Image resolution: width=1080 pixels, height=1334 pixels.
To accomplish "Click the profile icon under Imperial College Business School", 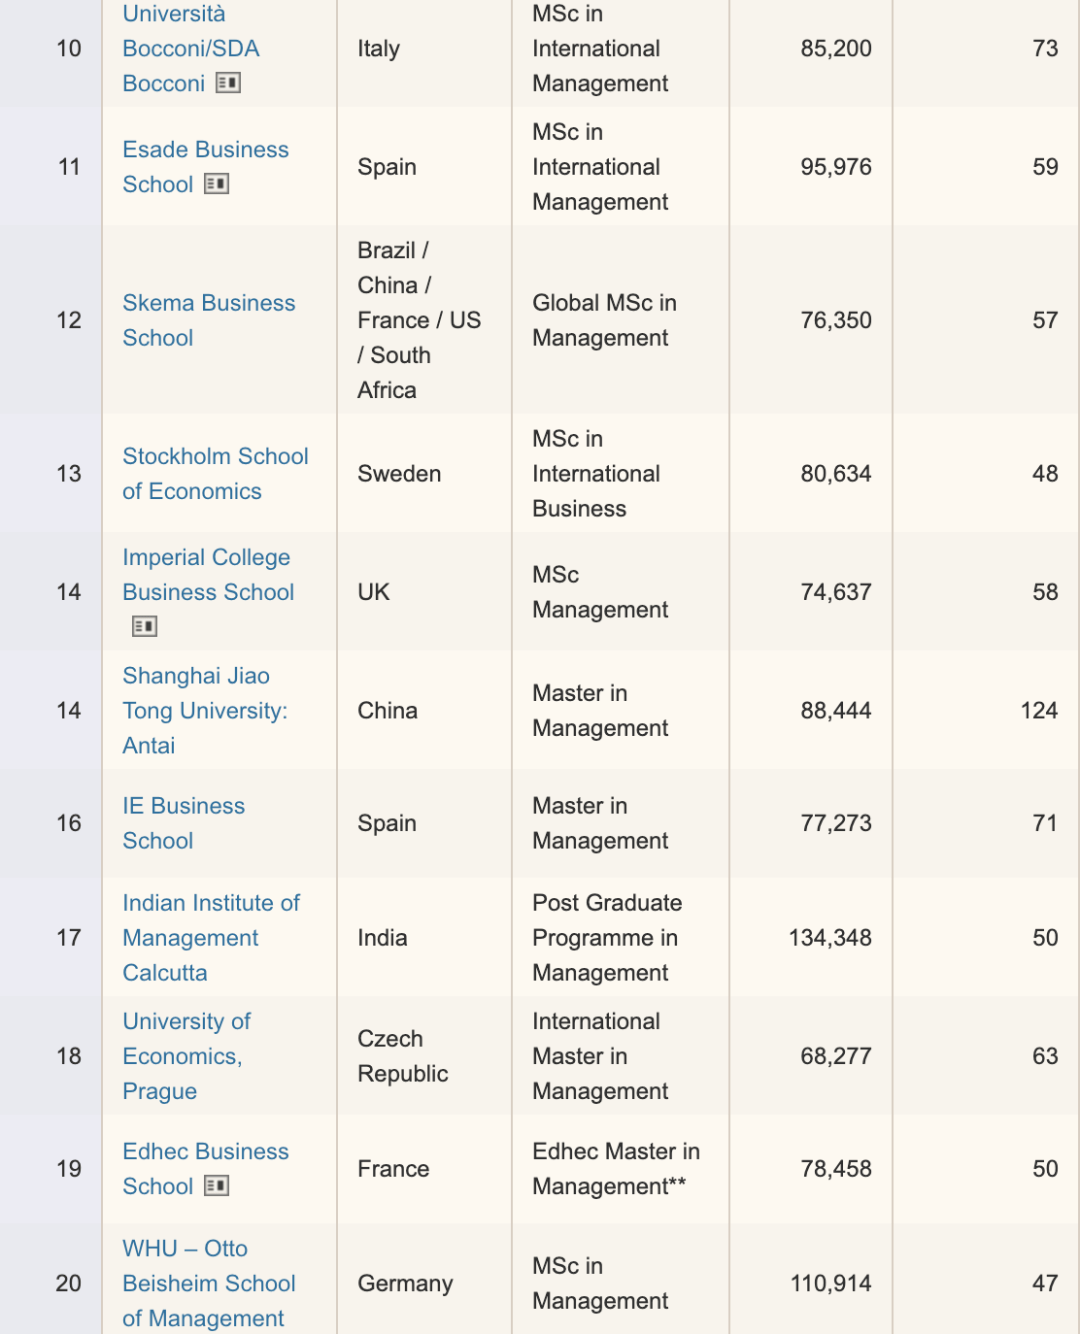I will pos(144,626).
